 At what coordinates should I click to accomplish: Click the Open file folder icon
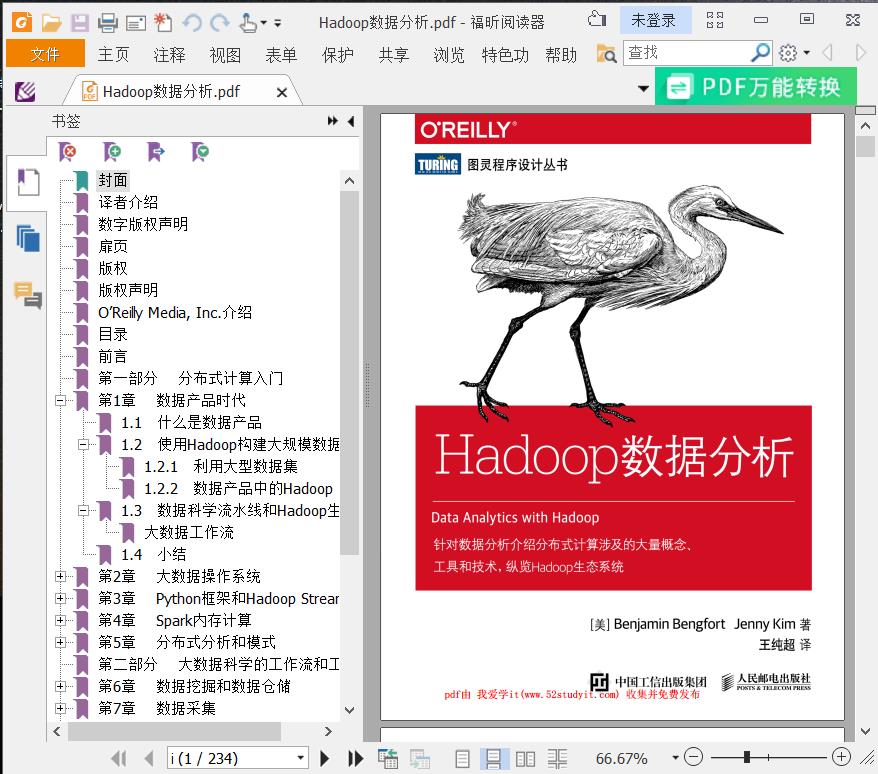tap(51, 22)
